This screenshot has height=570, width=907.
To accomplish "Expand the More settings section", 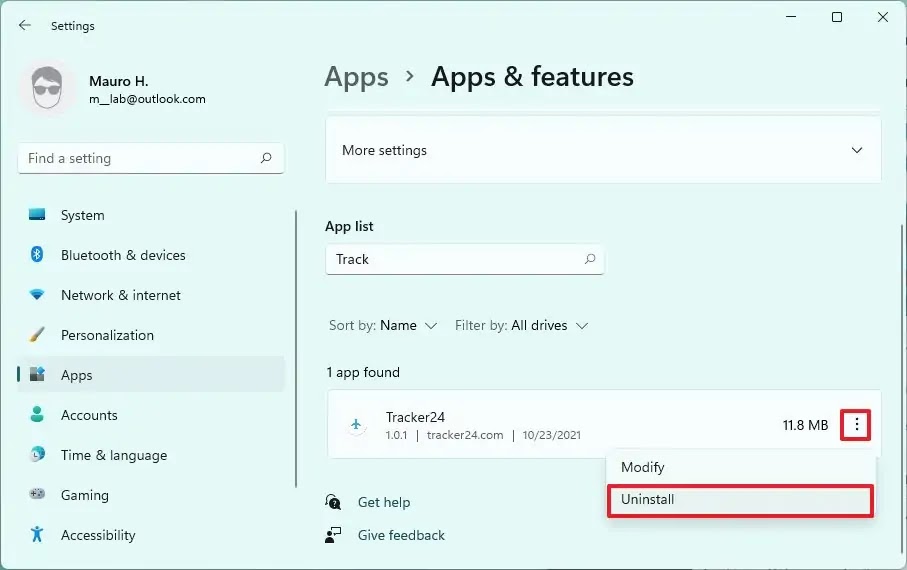I will [603, 150].
